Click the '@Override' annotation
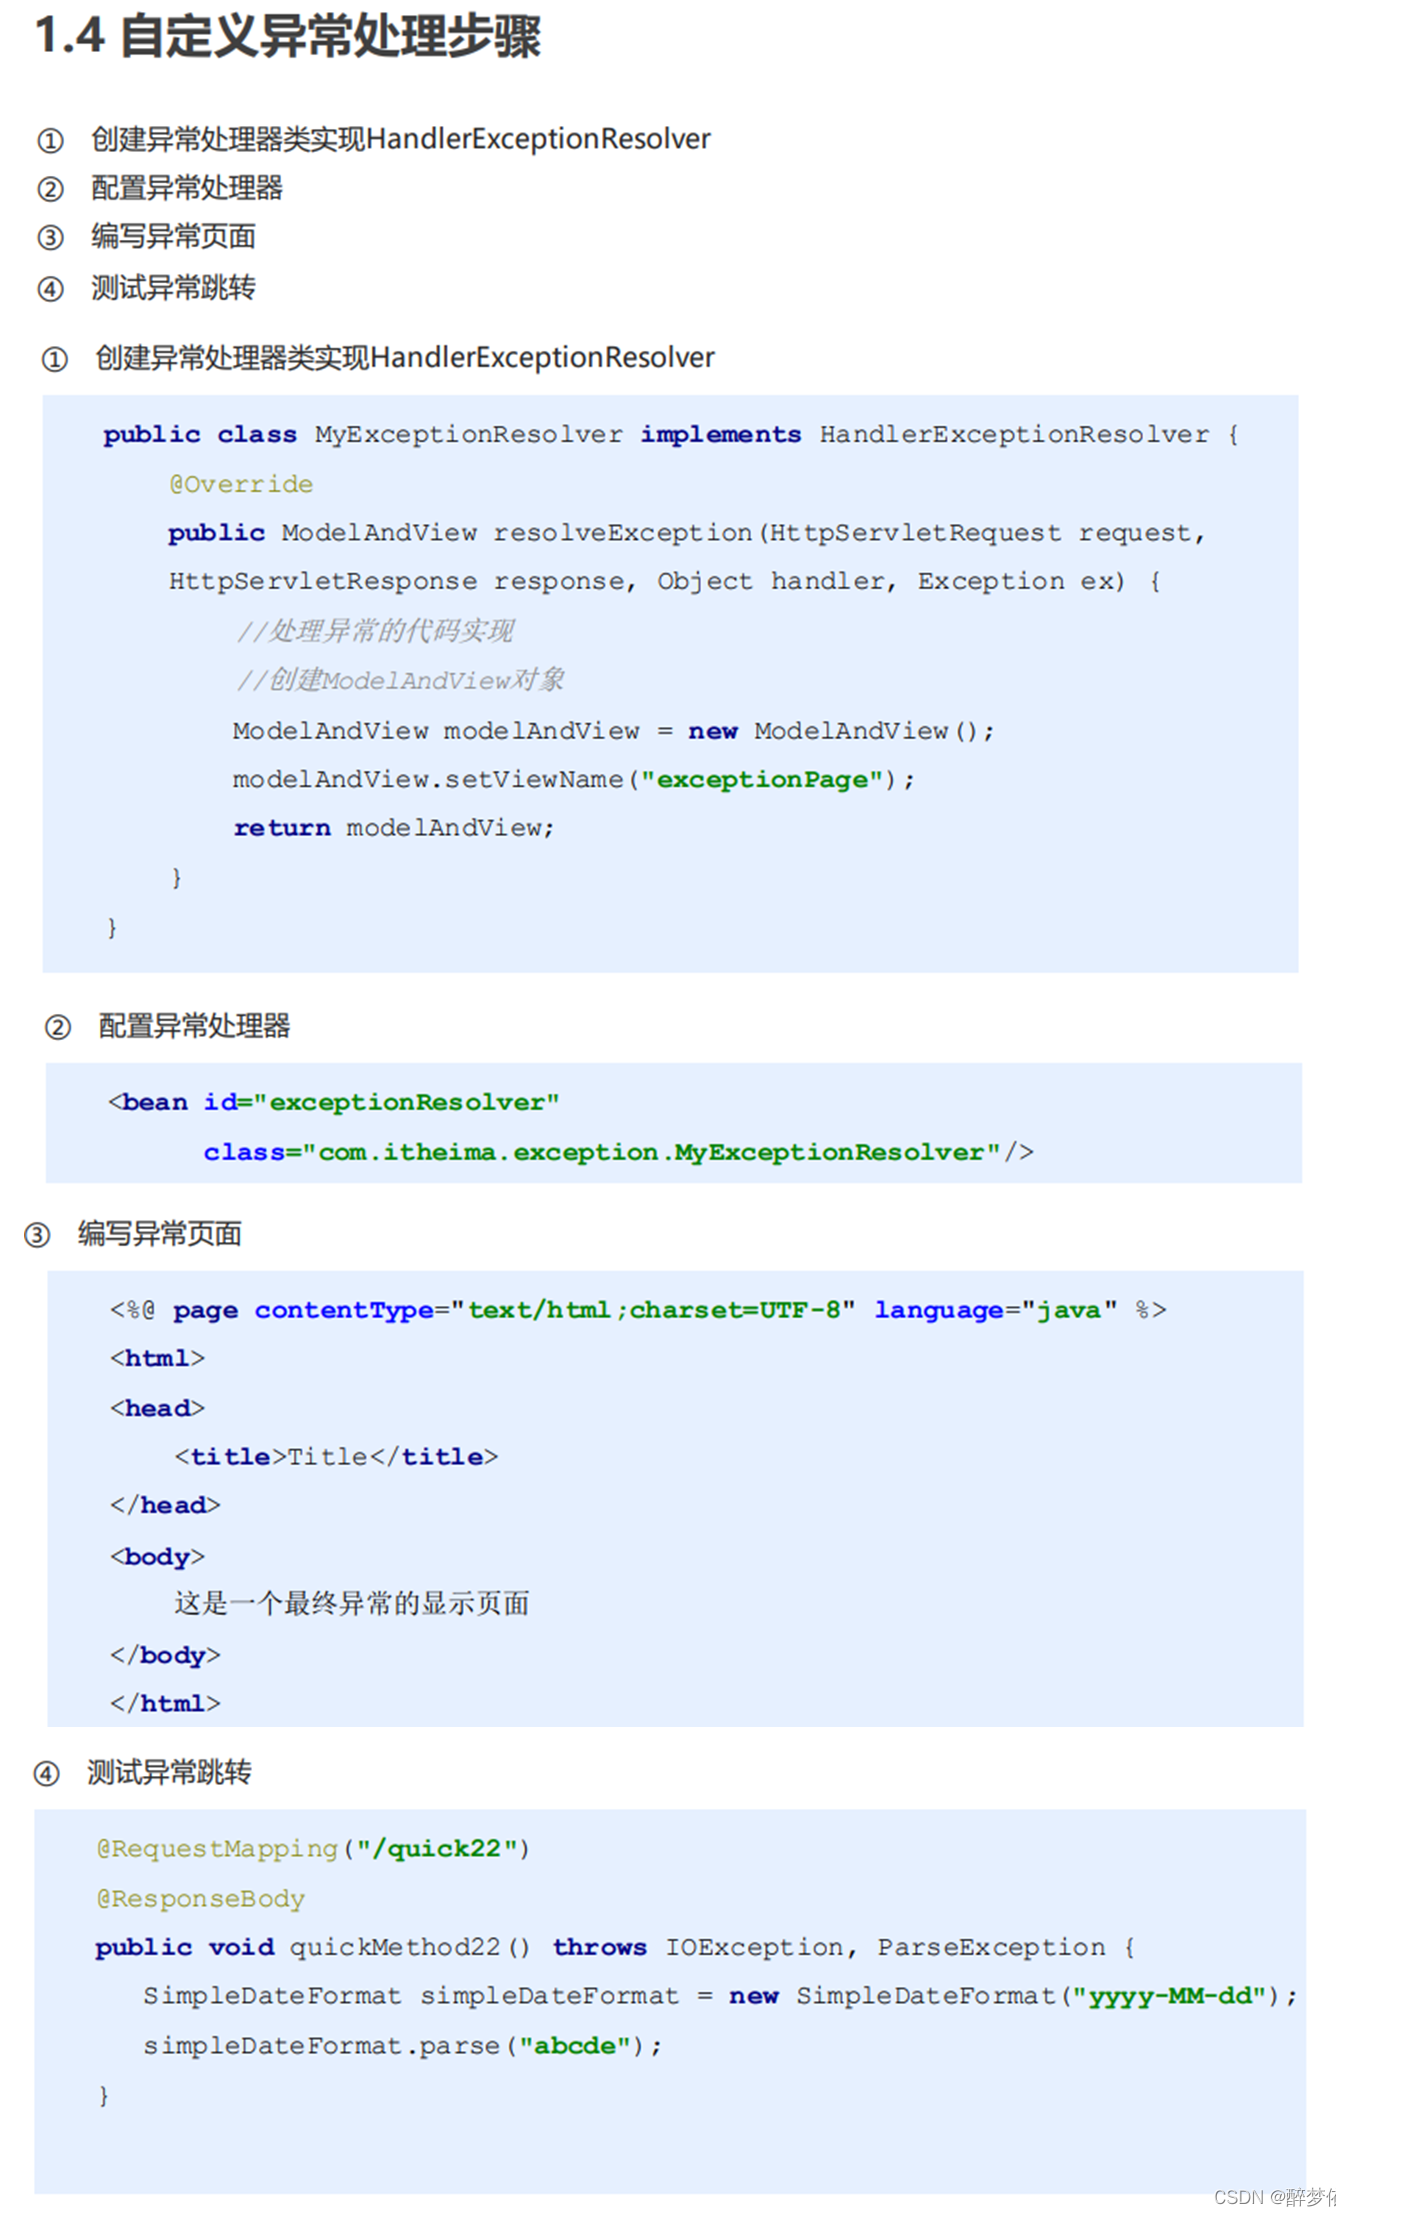The width and height of the screenshot is (1401, 2216). click(x=241, y=484)
